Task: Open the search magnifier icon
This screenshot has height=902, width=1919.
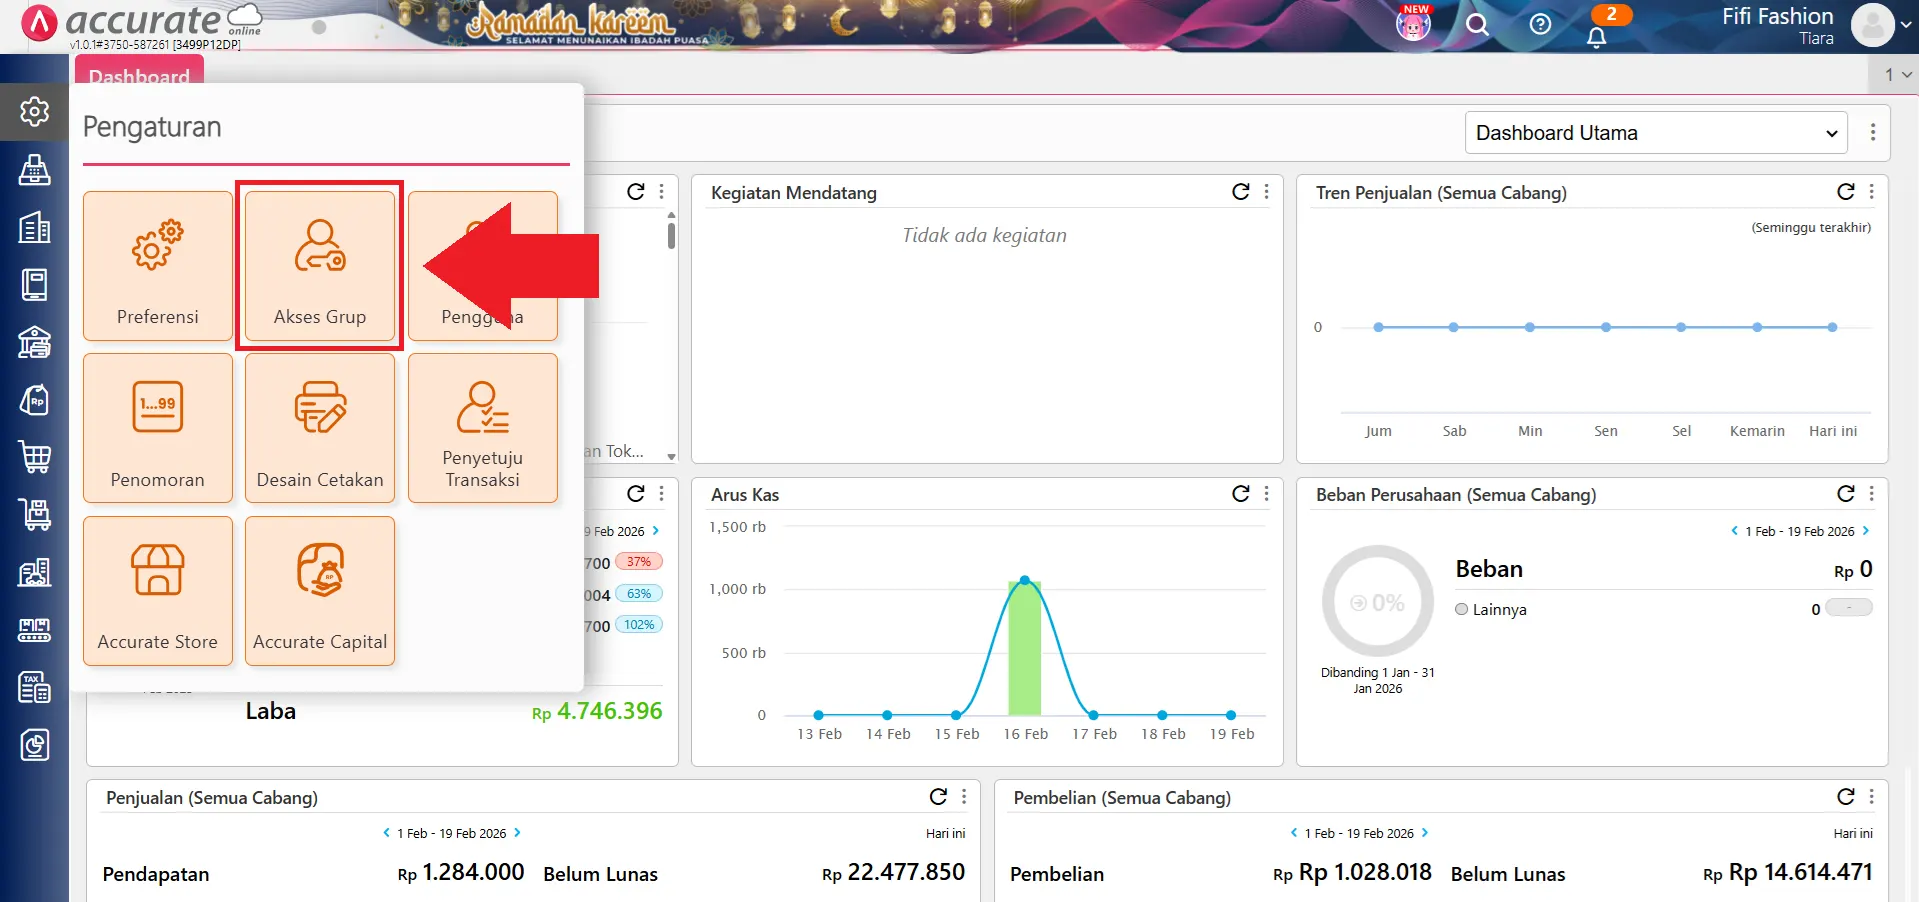Action: click(1477, 25)
